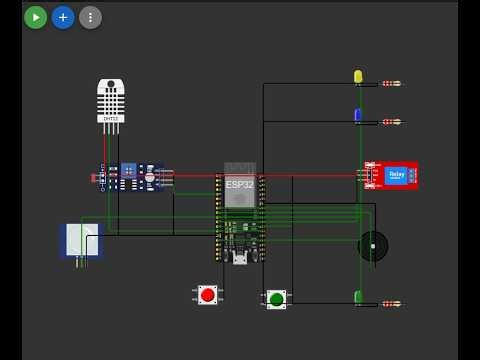480x360 pixels.
Task: Click the red pushbutton component
Action: [208, 295]
